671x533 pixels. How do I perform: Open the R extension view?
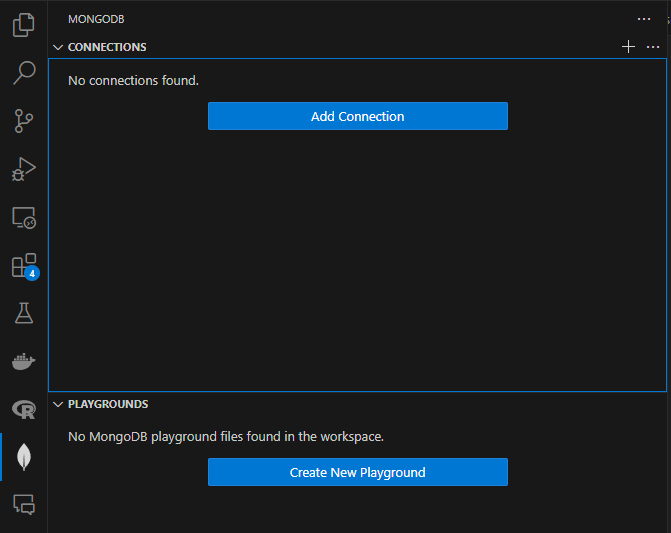pyautogui.click(x=24, y=409)
